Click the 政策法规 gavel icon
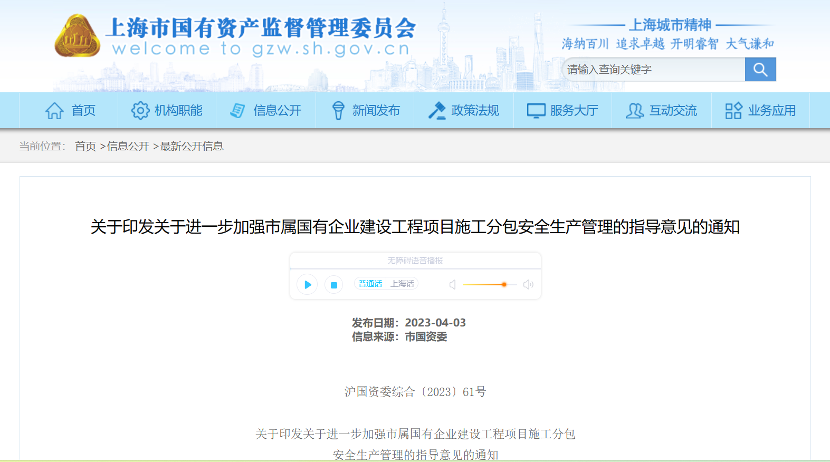The width and height of the screenshot is (830, 462). [x=437, y=110]
